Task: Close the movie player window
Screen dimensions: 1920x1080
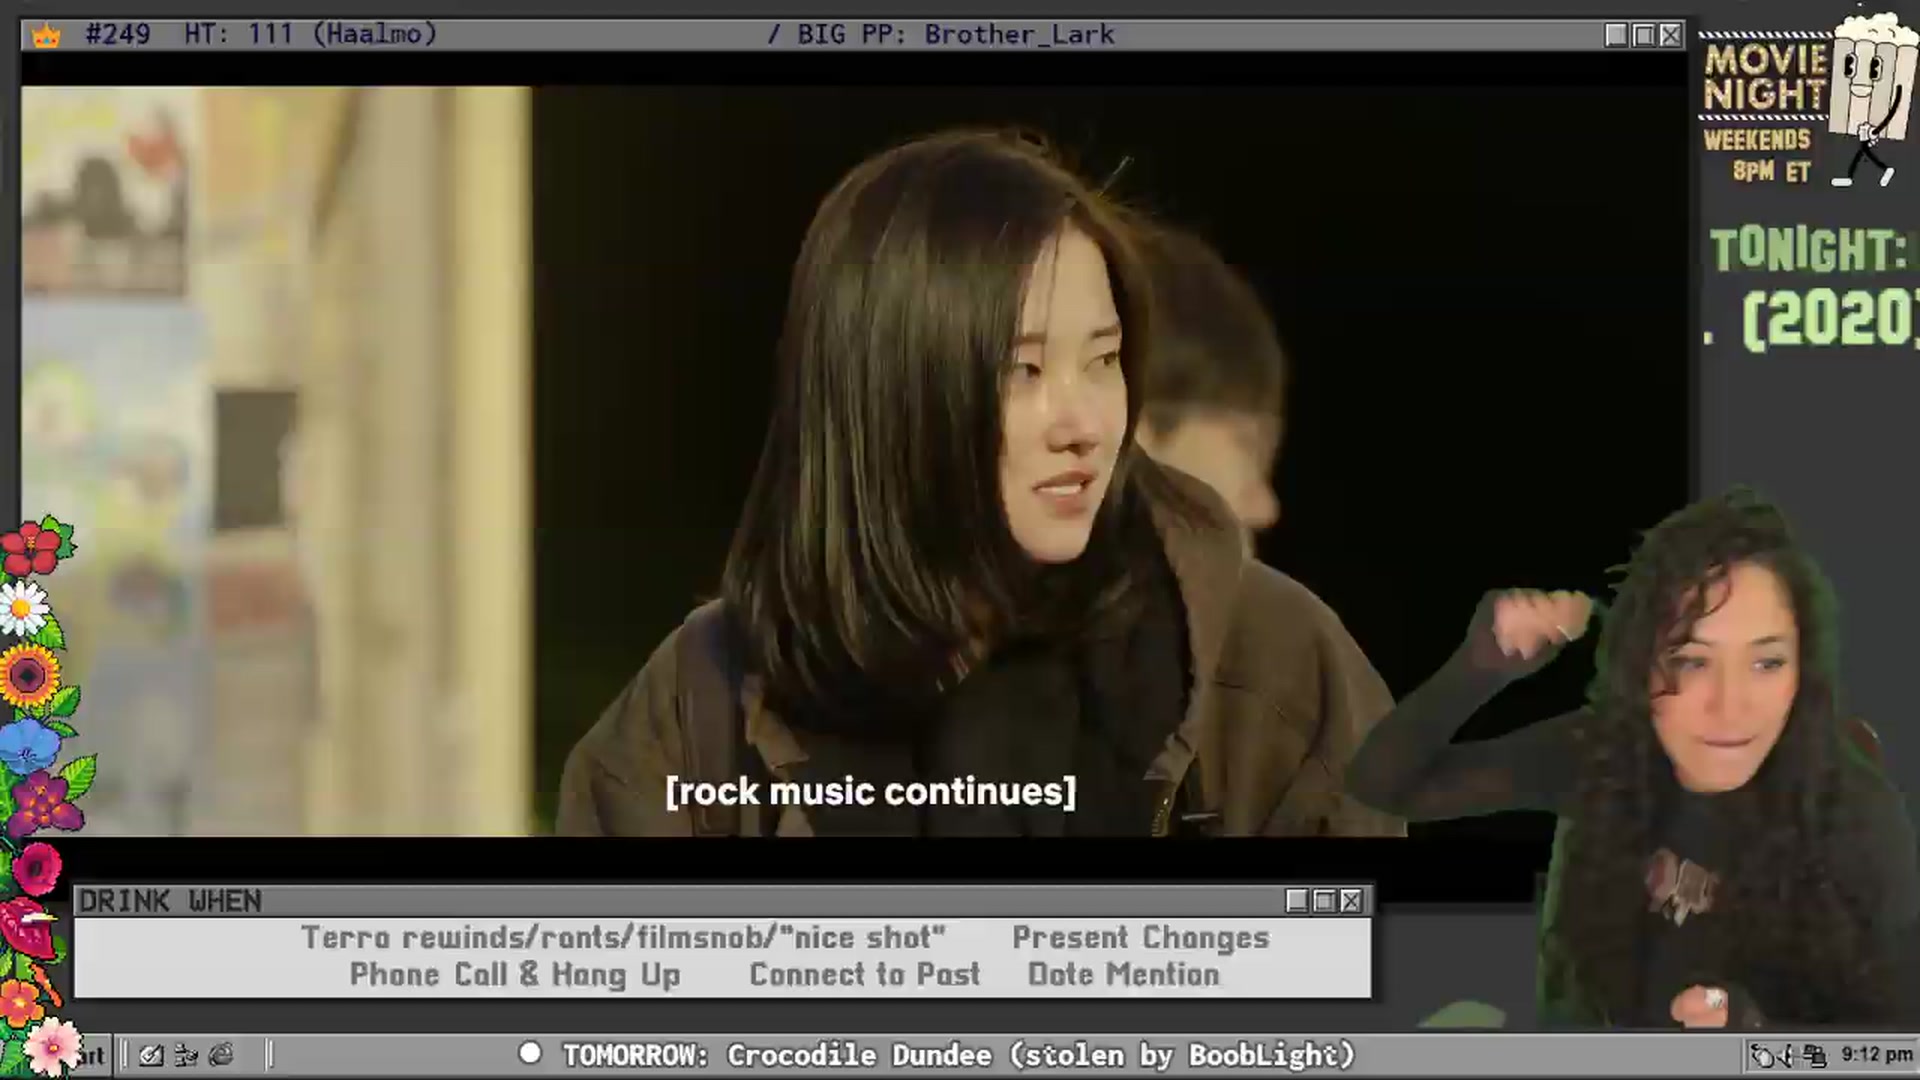Action: (1670, 35)
